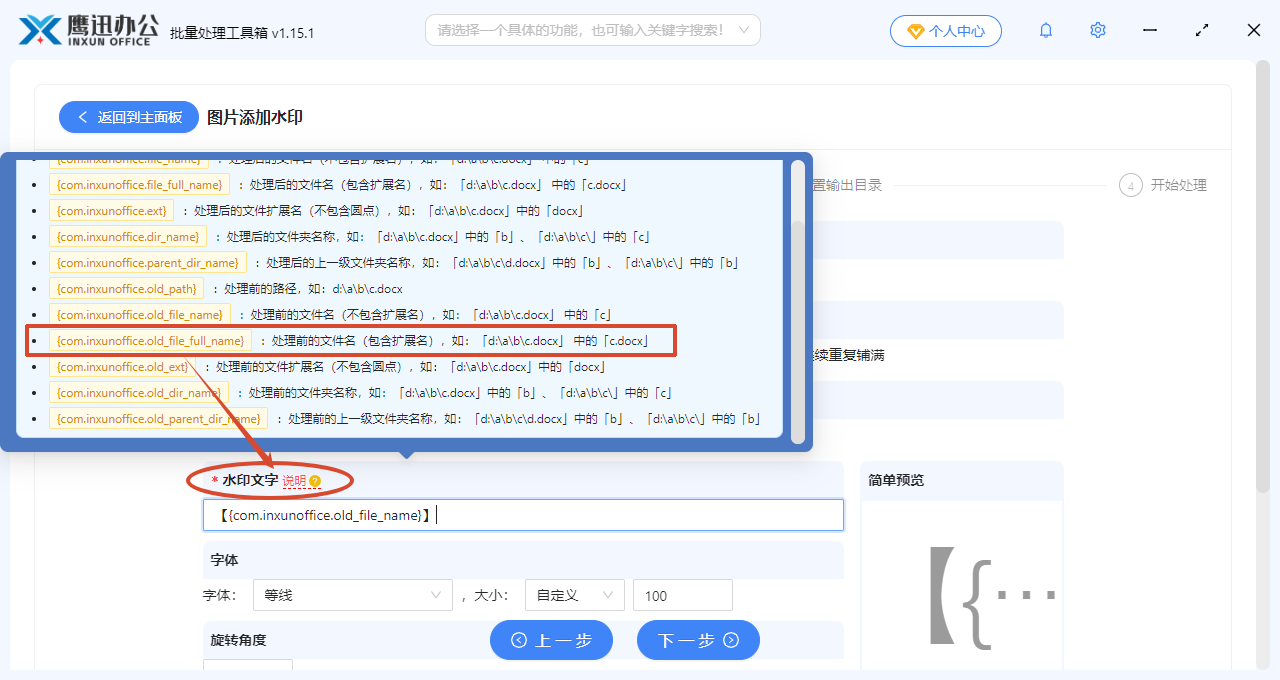The width and height of the screenshot is (1280, 680).
Task: Click the question mark icon beside 说明
Action: pos(315,482)
